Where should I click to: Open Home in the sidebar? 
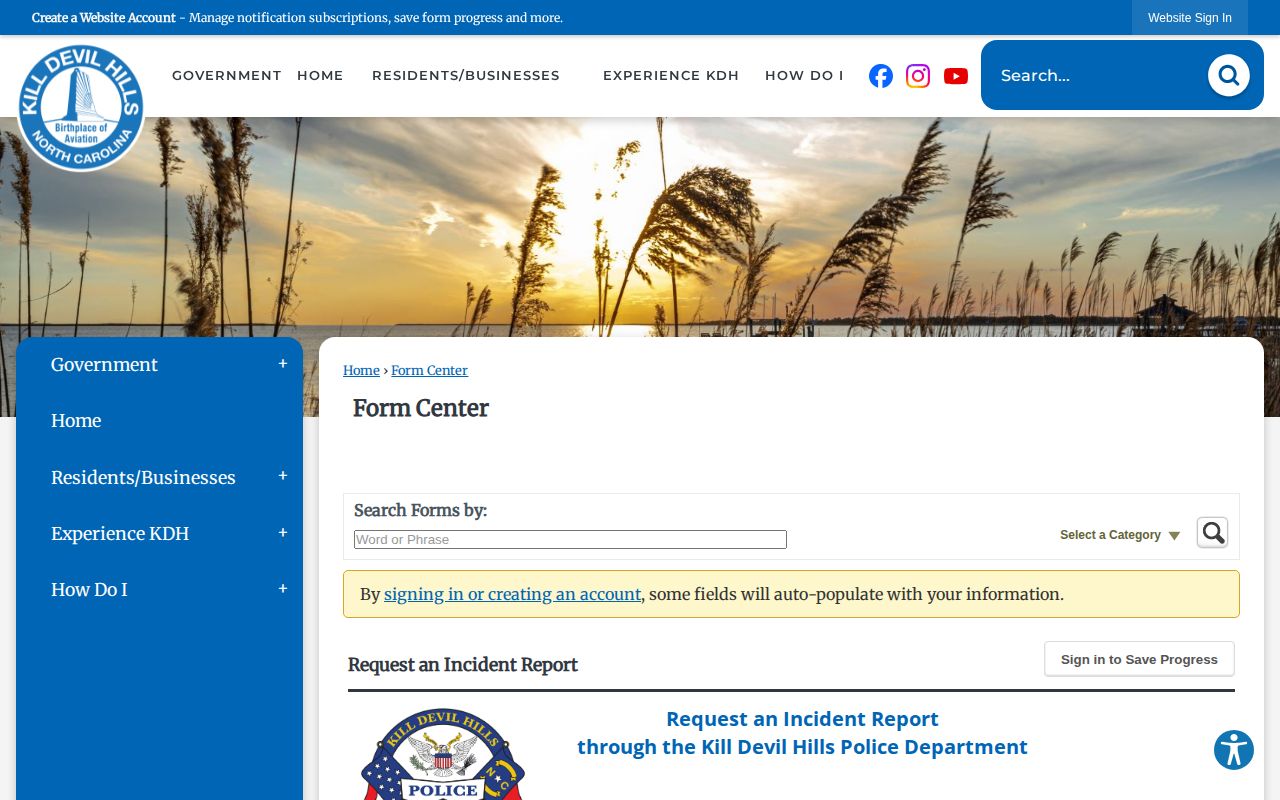[76, 421]
